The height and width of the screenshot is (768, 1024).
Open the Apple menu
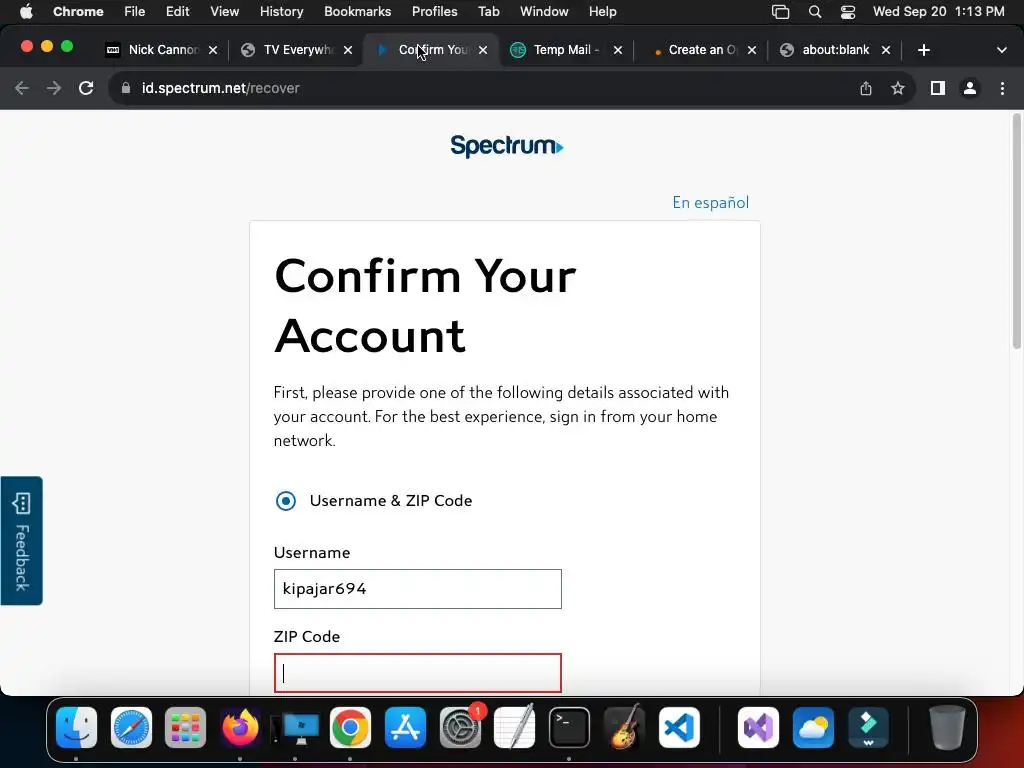pos(26,12)
